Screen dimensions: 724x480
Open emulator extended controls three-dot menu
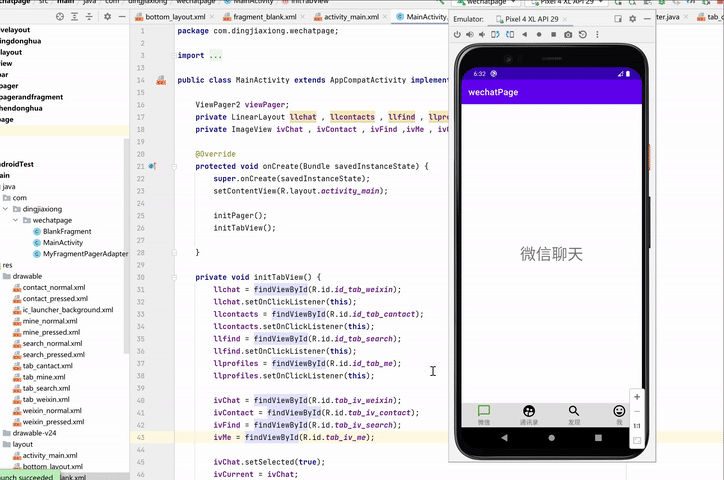point(597,35)
